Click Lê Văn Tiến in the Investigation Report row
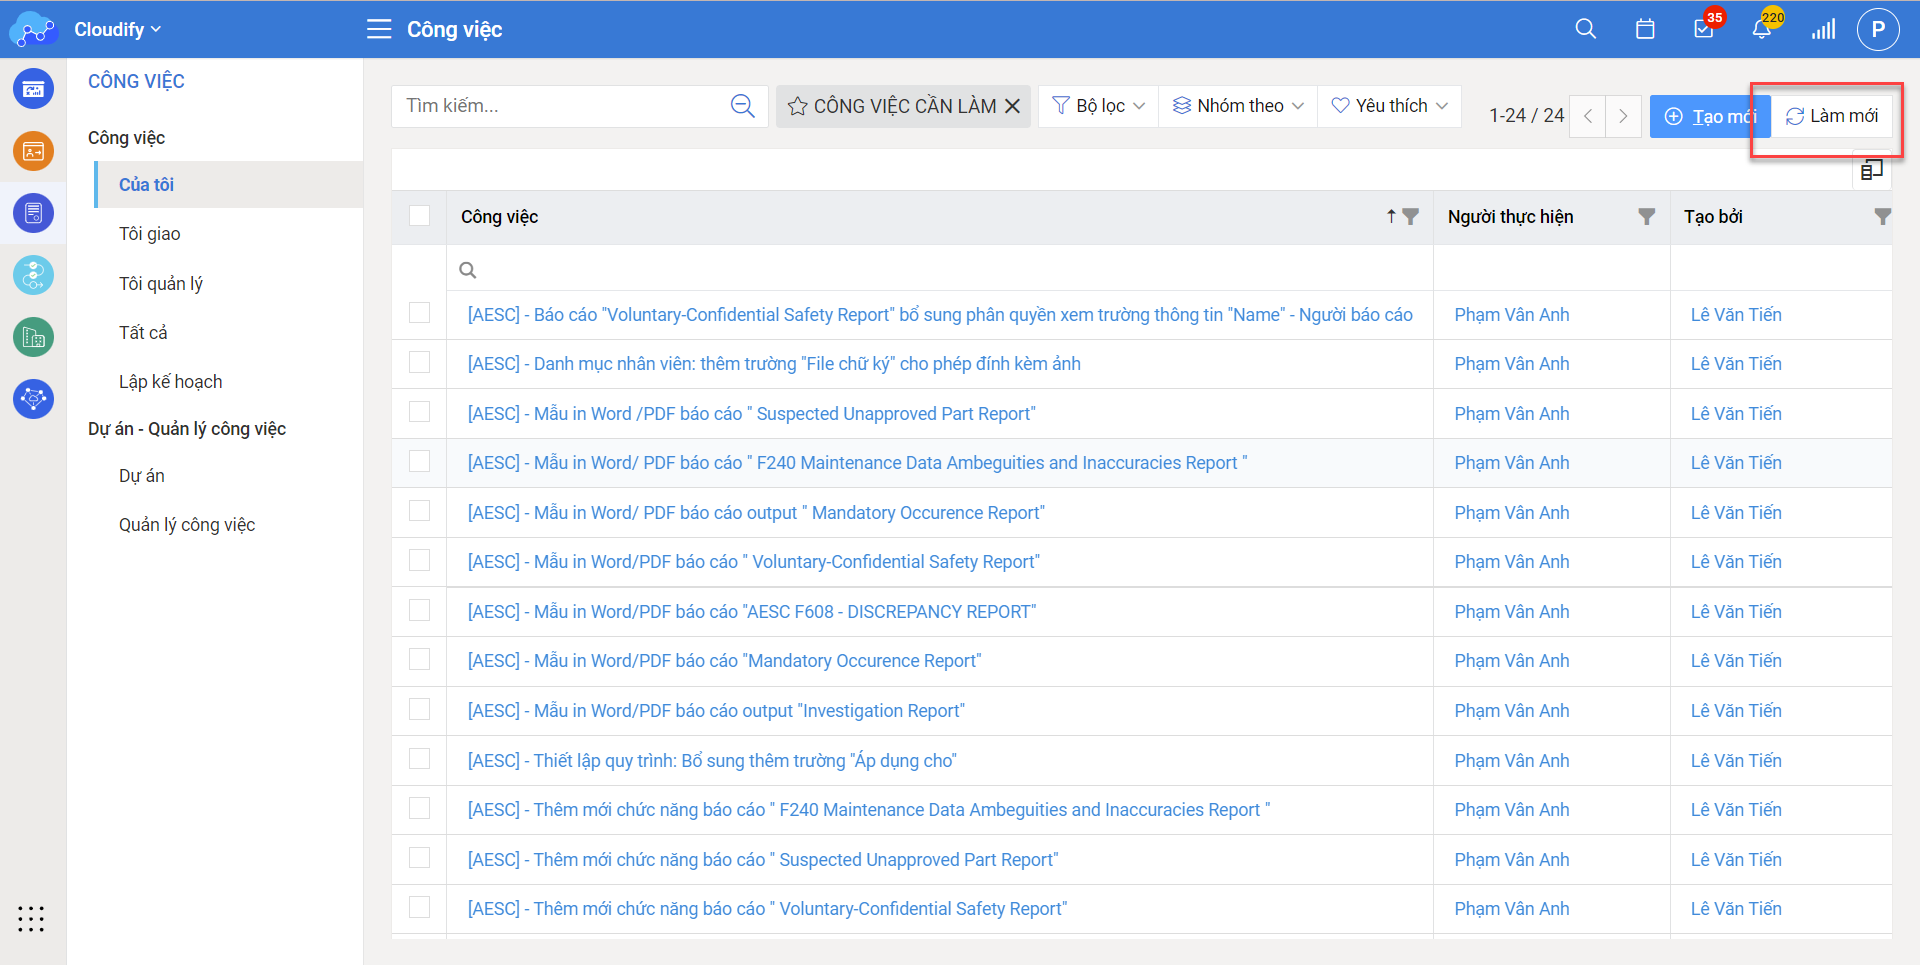Image resolution: width=1920 pixels, height=965 pixels. [x=1736, y=711]
